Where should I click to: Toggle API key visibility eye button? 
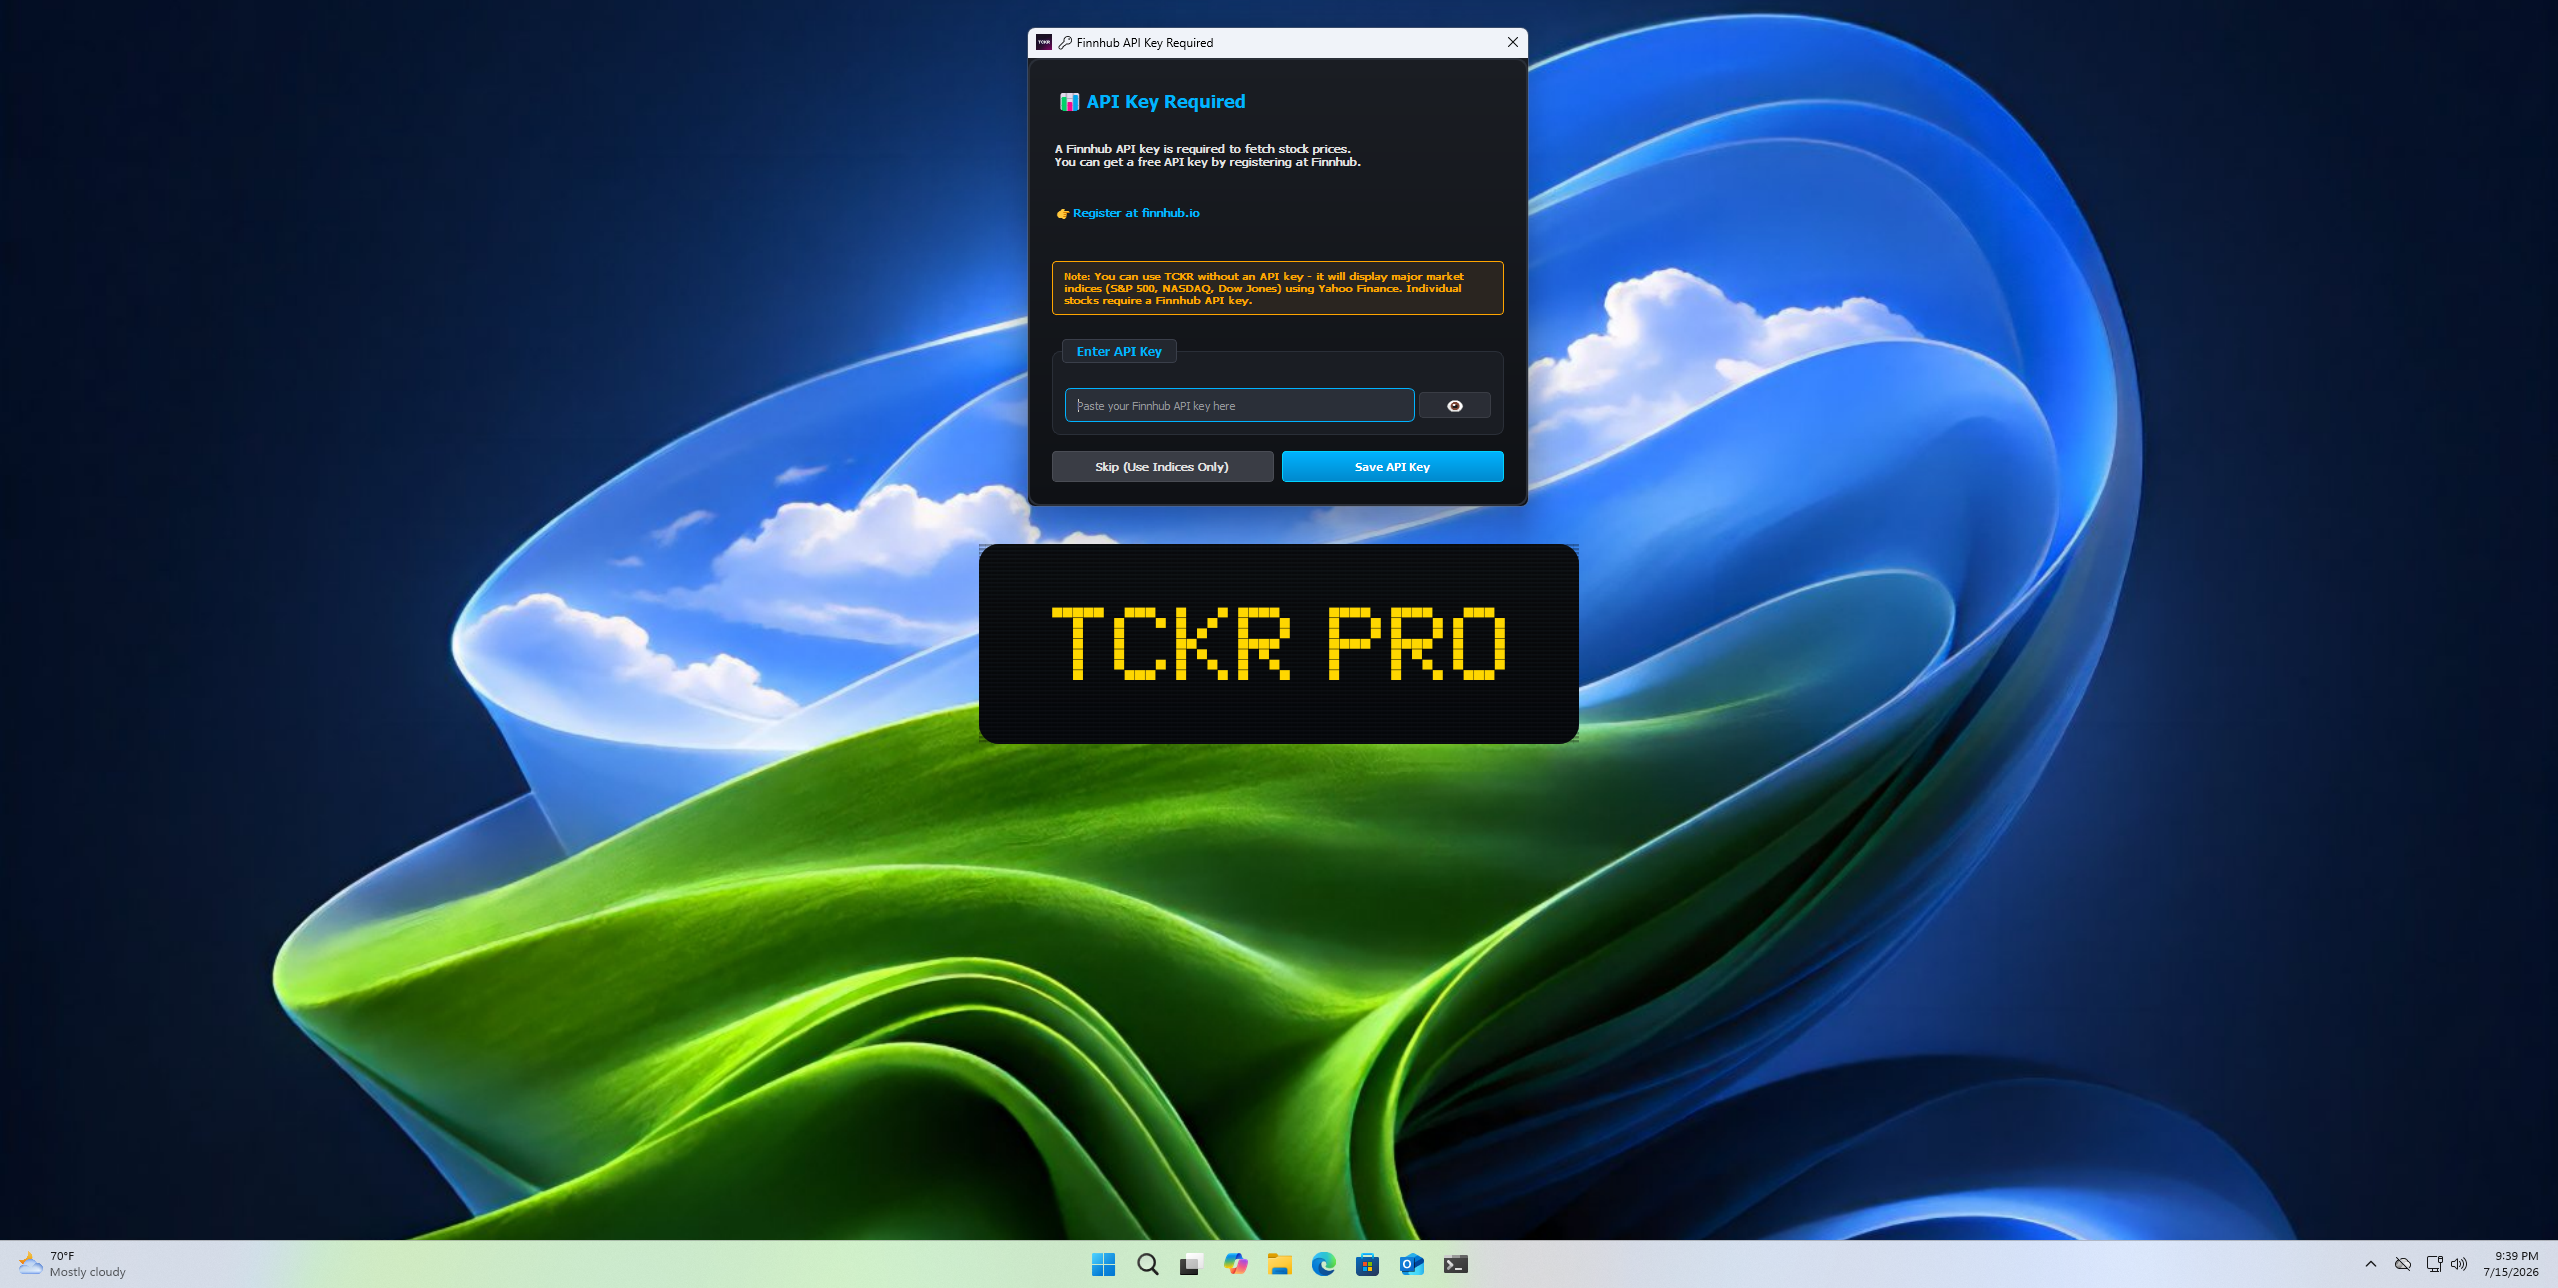pos(1454,405)
